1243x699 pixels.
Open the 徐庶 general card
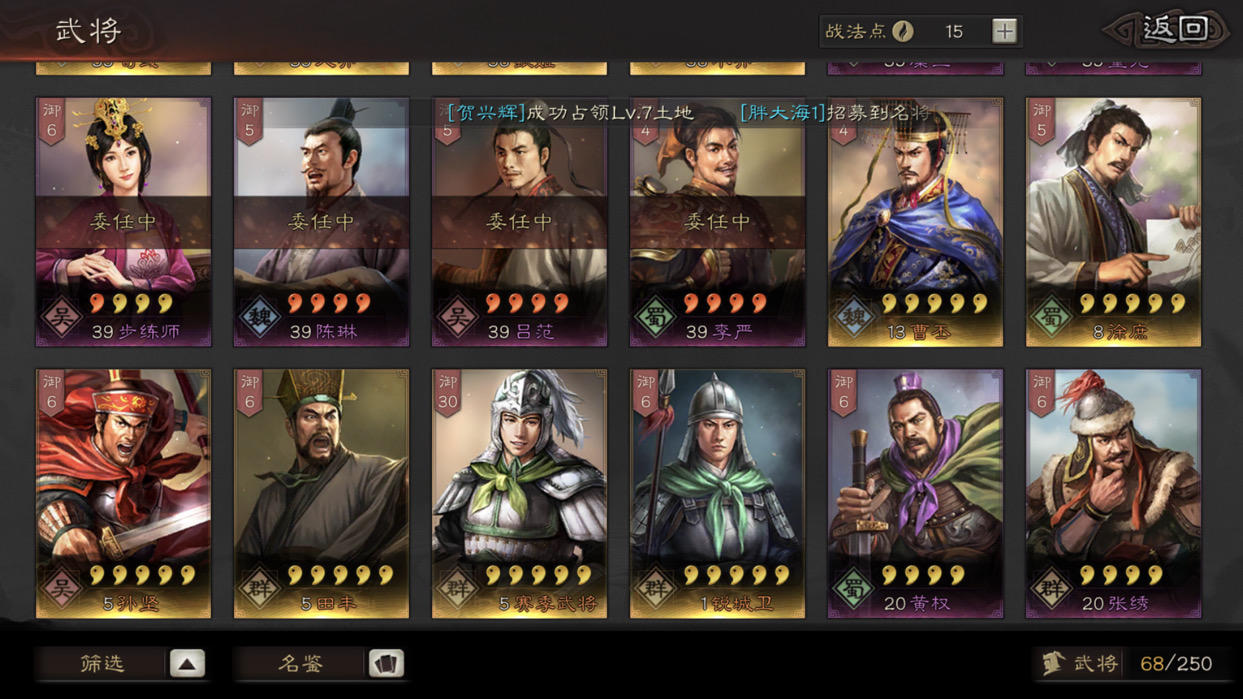(x=1113, y=222)
